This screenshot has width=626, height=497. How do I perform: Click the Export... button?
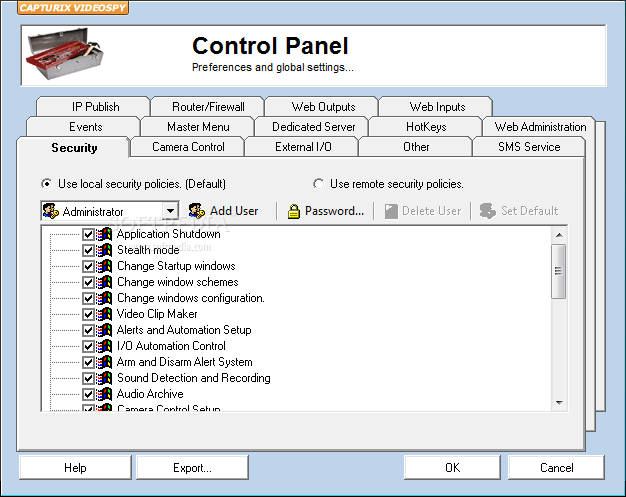[192, 467]
